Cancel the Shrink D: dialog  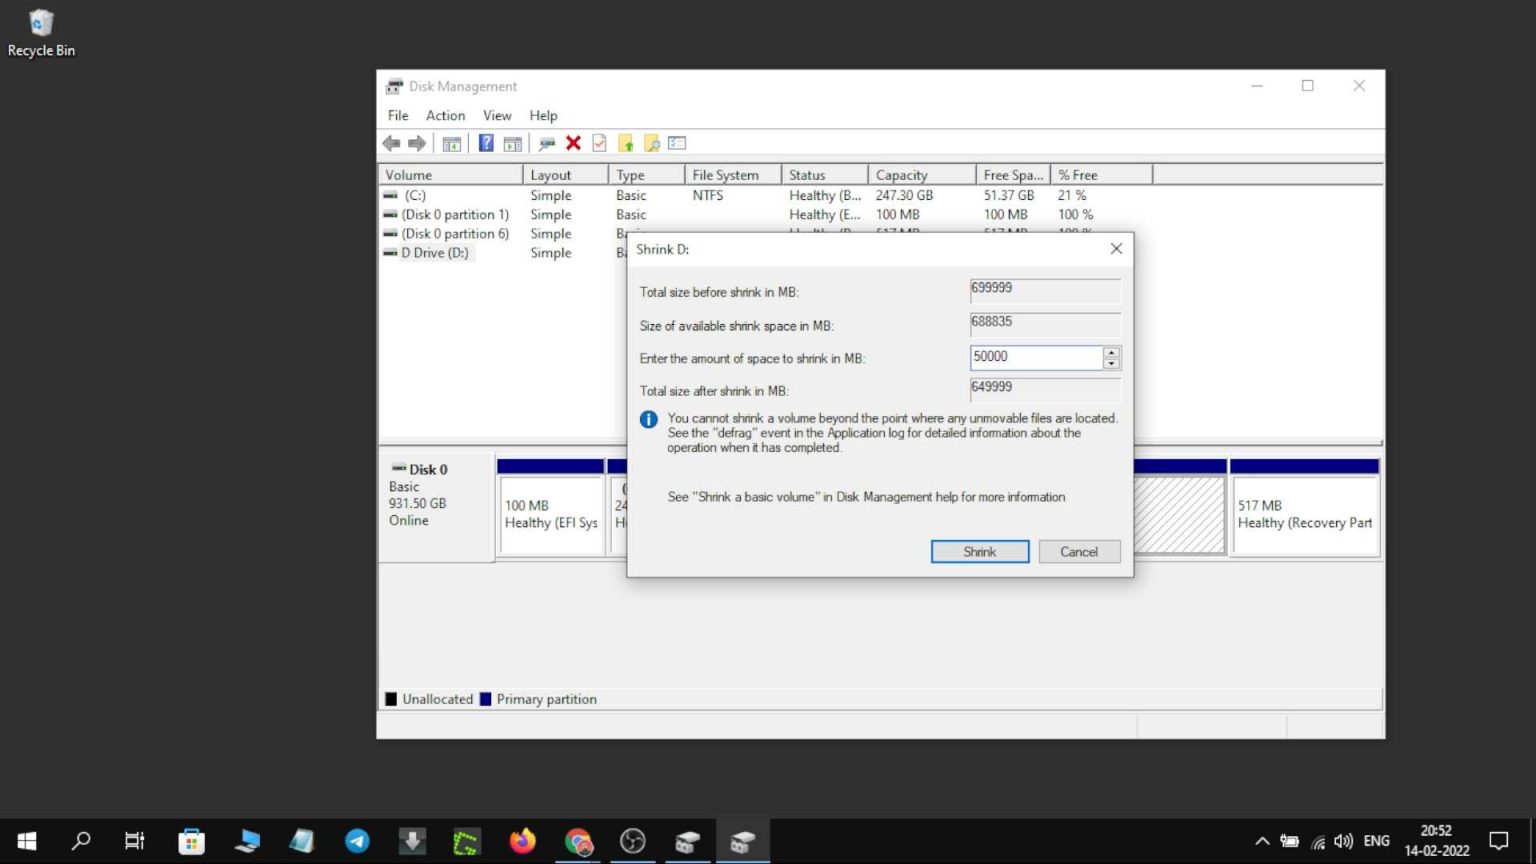[1079, 551]
